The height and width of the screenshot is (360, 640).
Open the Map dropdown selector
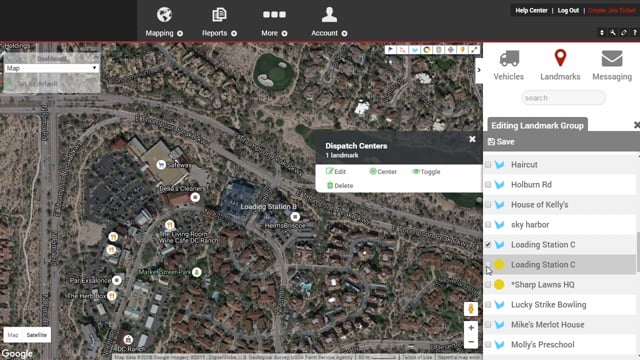pyautogui.click(x=51, y=68)
